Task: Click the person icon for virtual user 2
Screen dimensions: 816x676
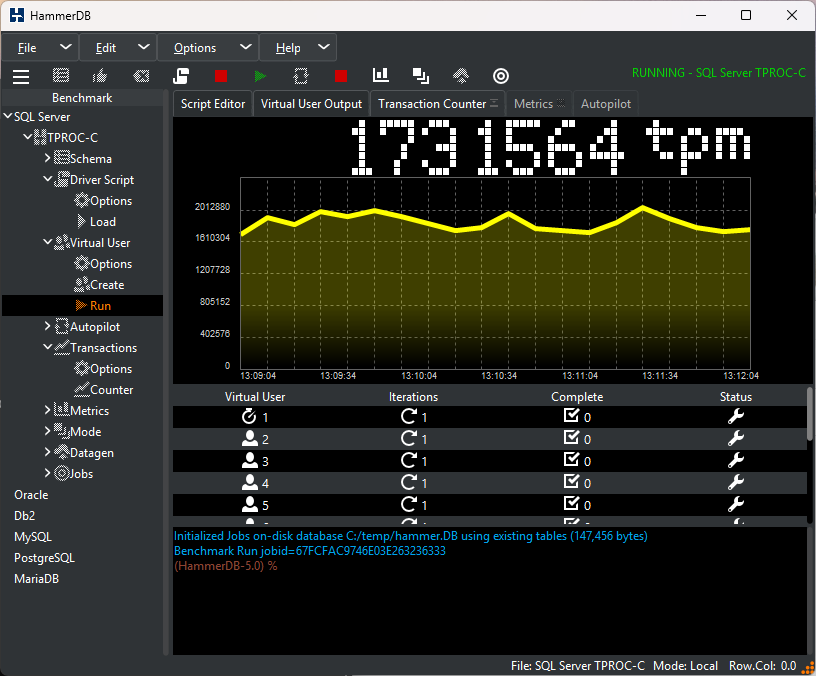Action: point(250,439)
